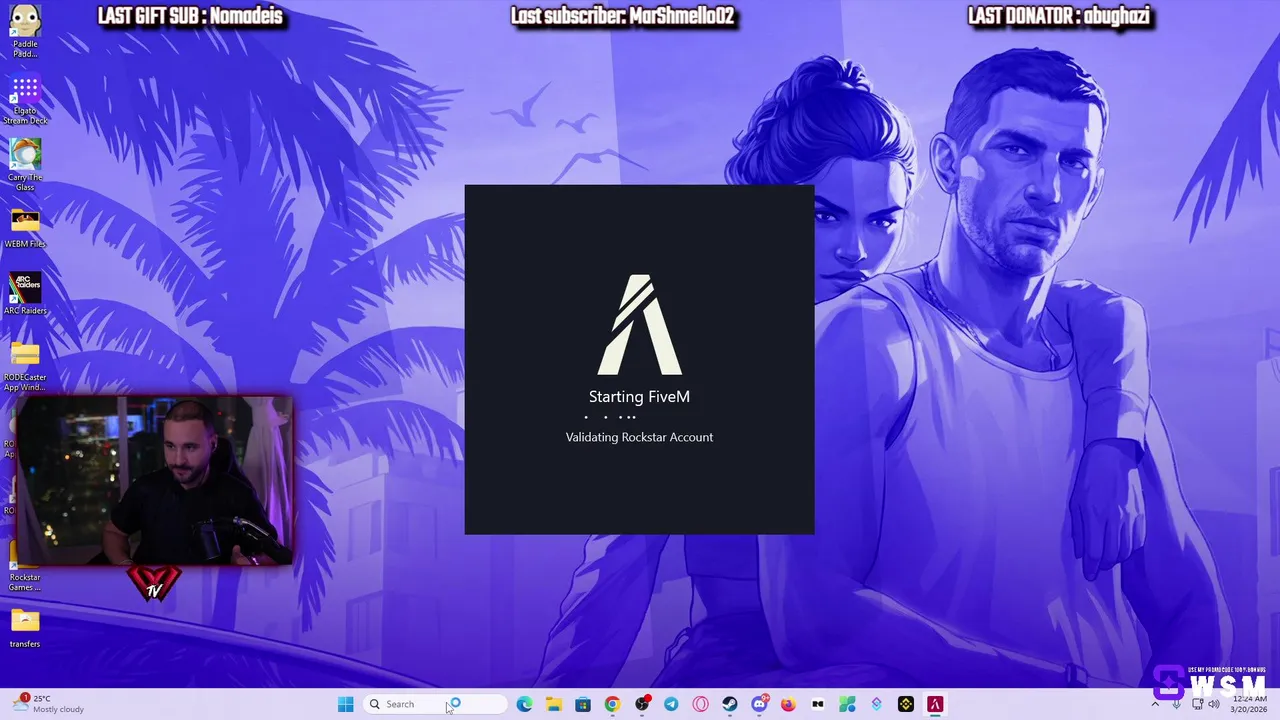This screenshot has width=1280, height=720.
Task: Select the transfers folder on desktop
Action: pyautogui.click(x=25, y=628)
